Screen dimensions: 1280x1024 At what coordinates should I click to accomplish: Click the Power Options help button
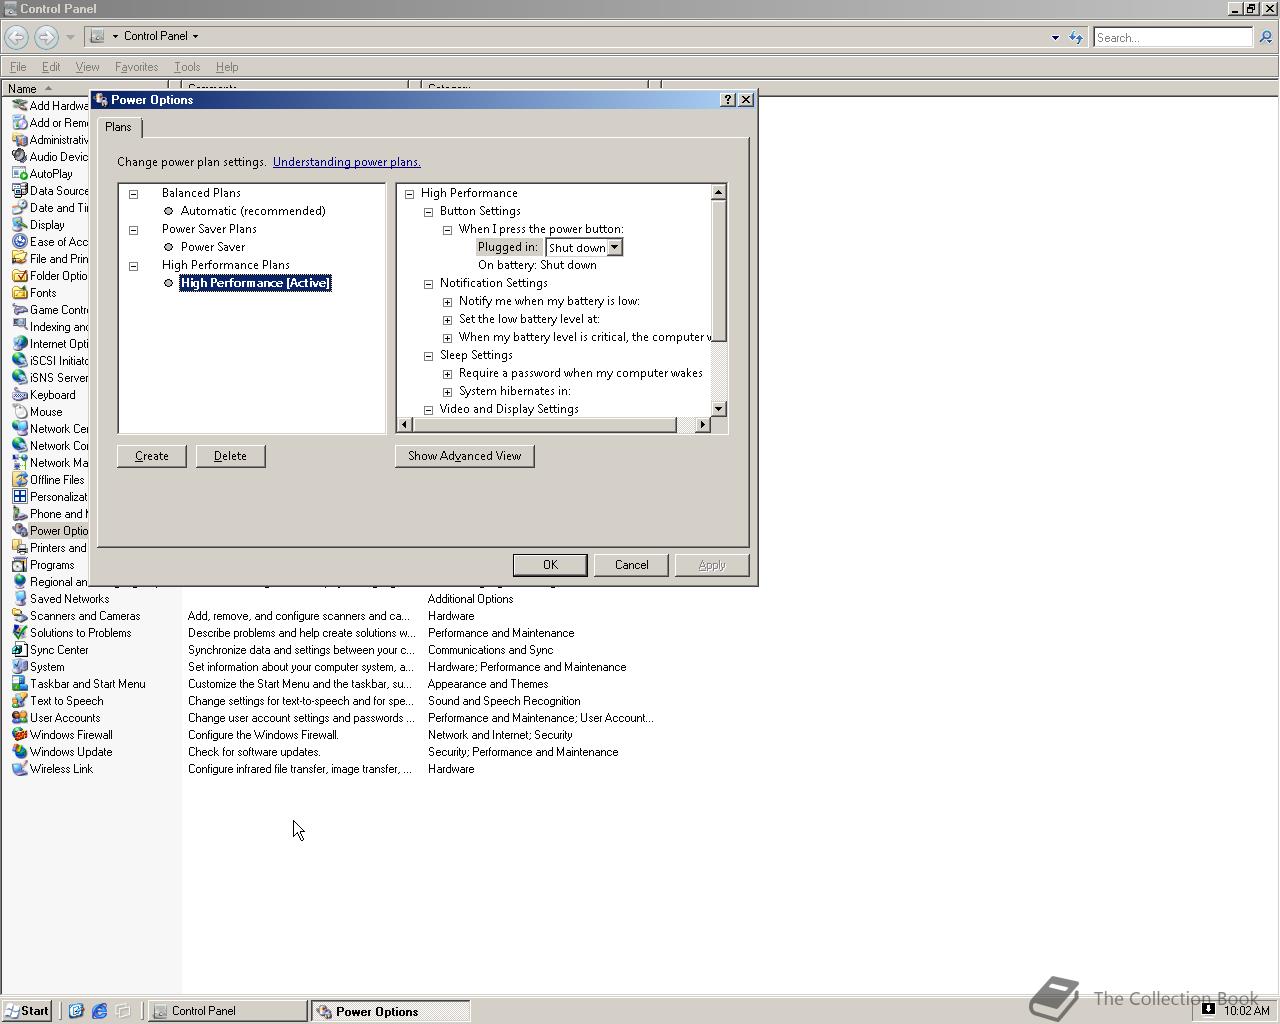pyautogui.click(x=728, y=100)
